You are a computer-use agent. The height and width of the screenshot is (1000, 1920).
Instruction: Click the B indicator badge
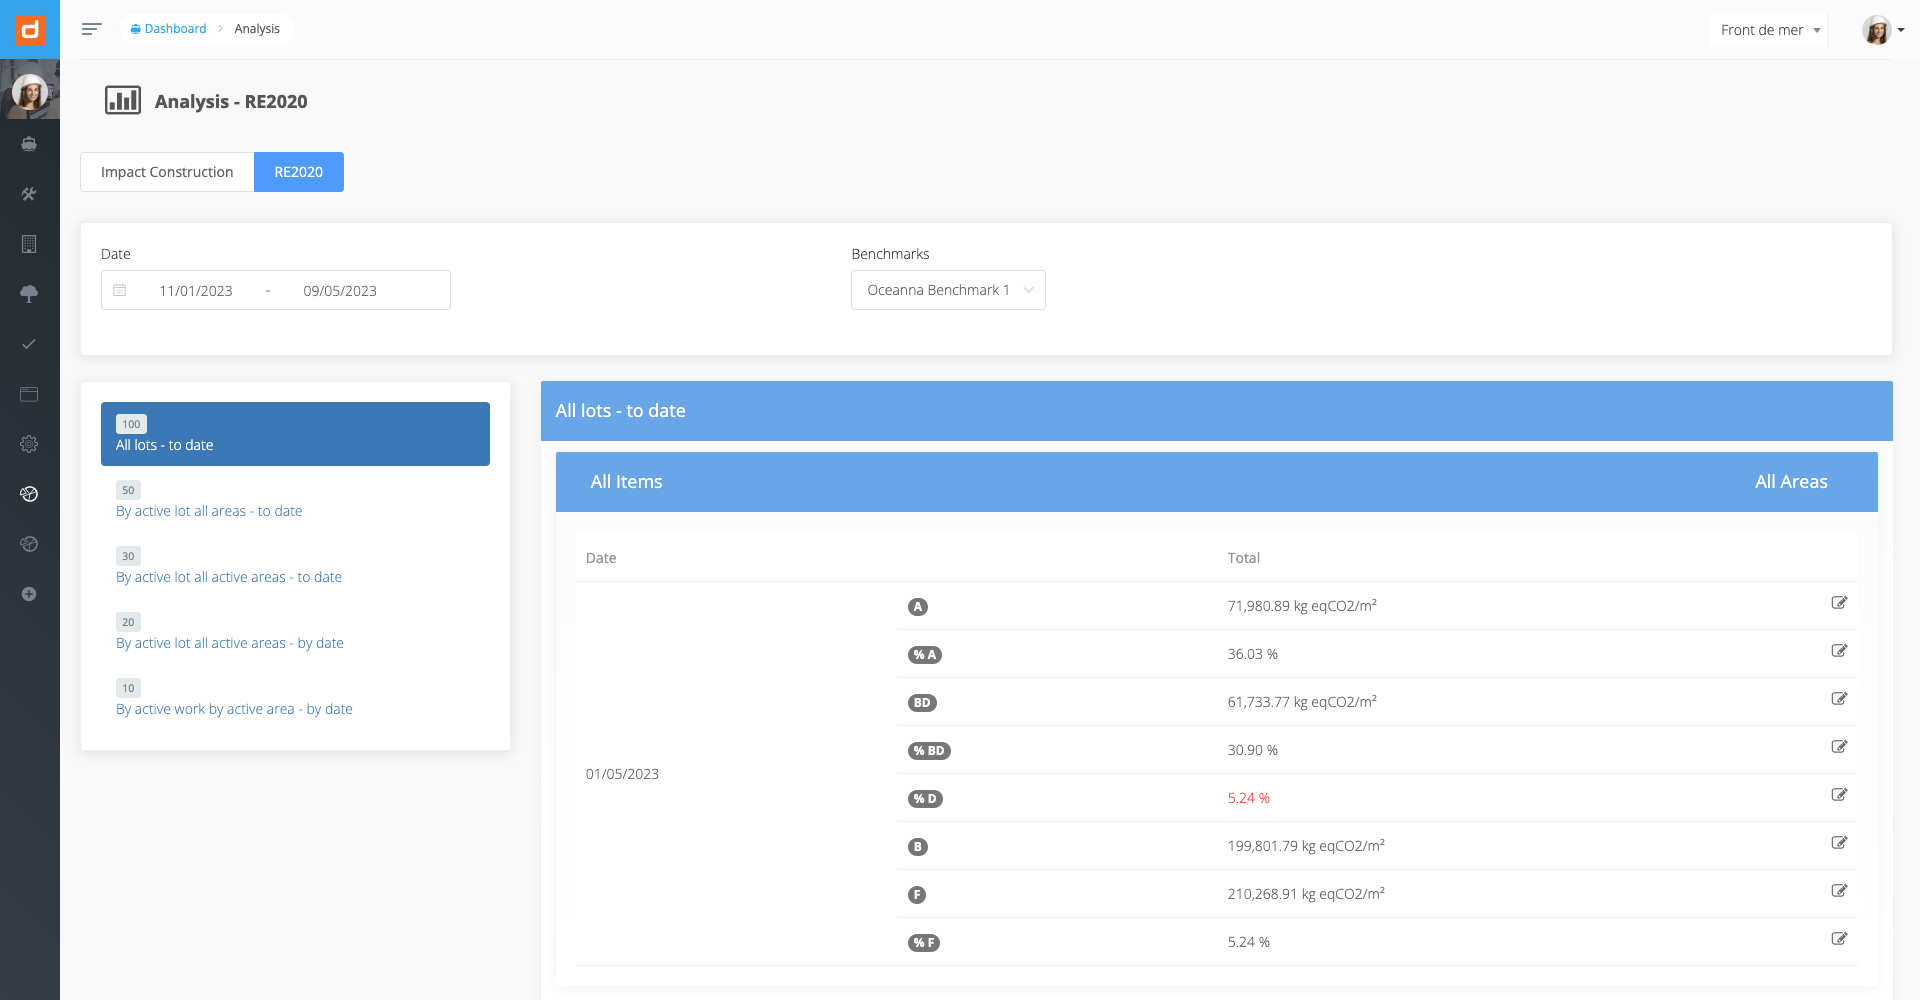click(917, 847)
